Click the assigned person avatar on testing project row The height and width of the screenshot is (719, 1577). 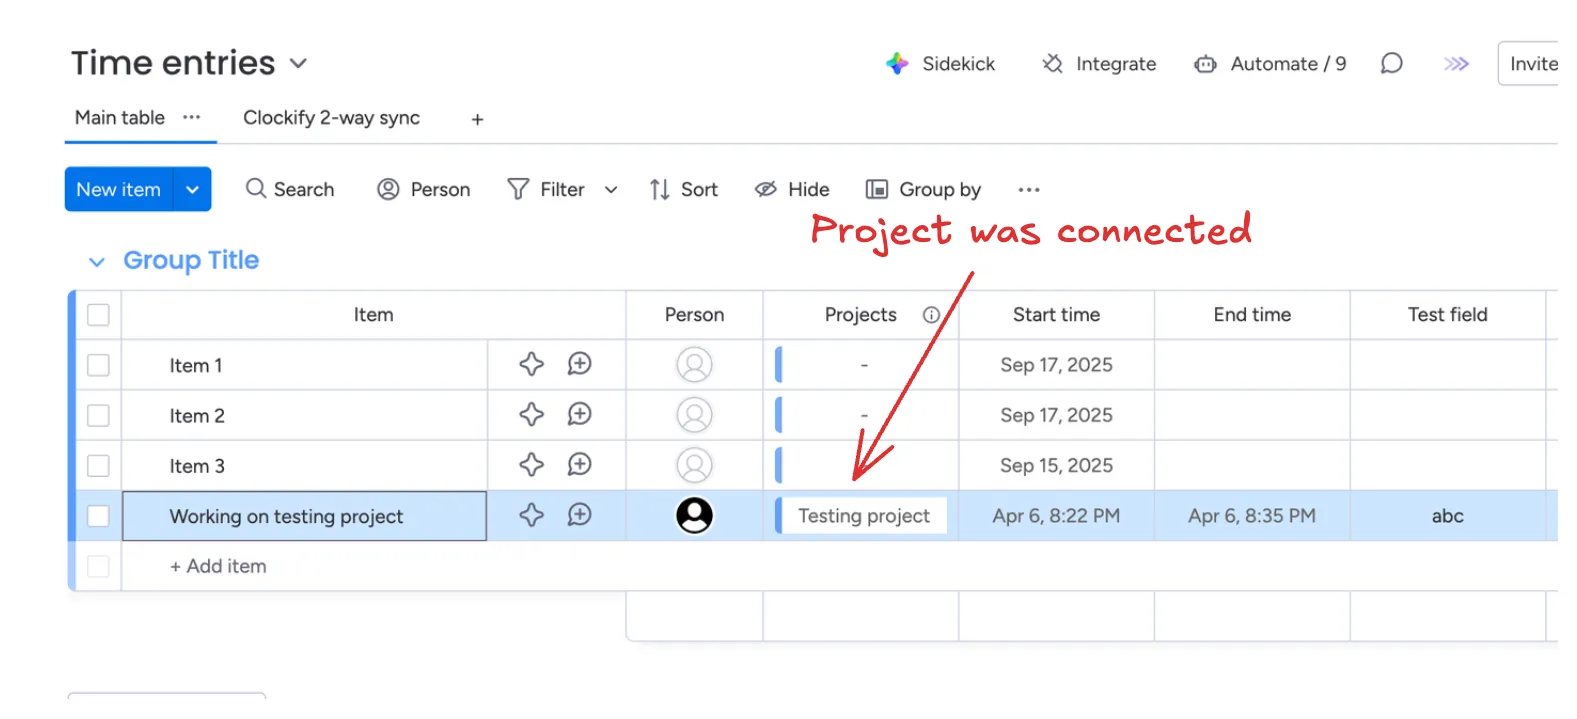[x=694, y=515]
